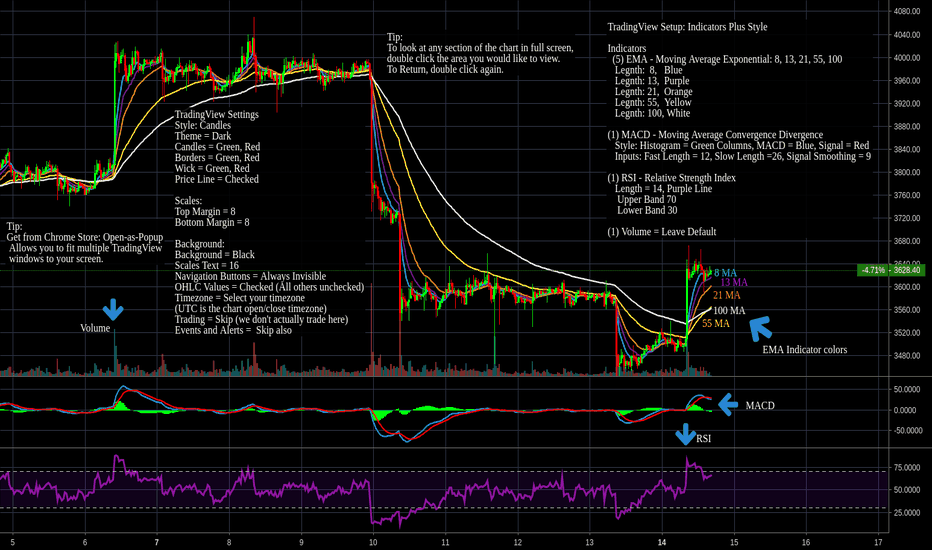This screenshot has height=550, width=932.
Task: Click the 3760.00 price scale value
Action: coord(906,195)
